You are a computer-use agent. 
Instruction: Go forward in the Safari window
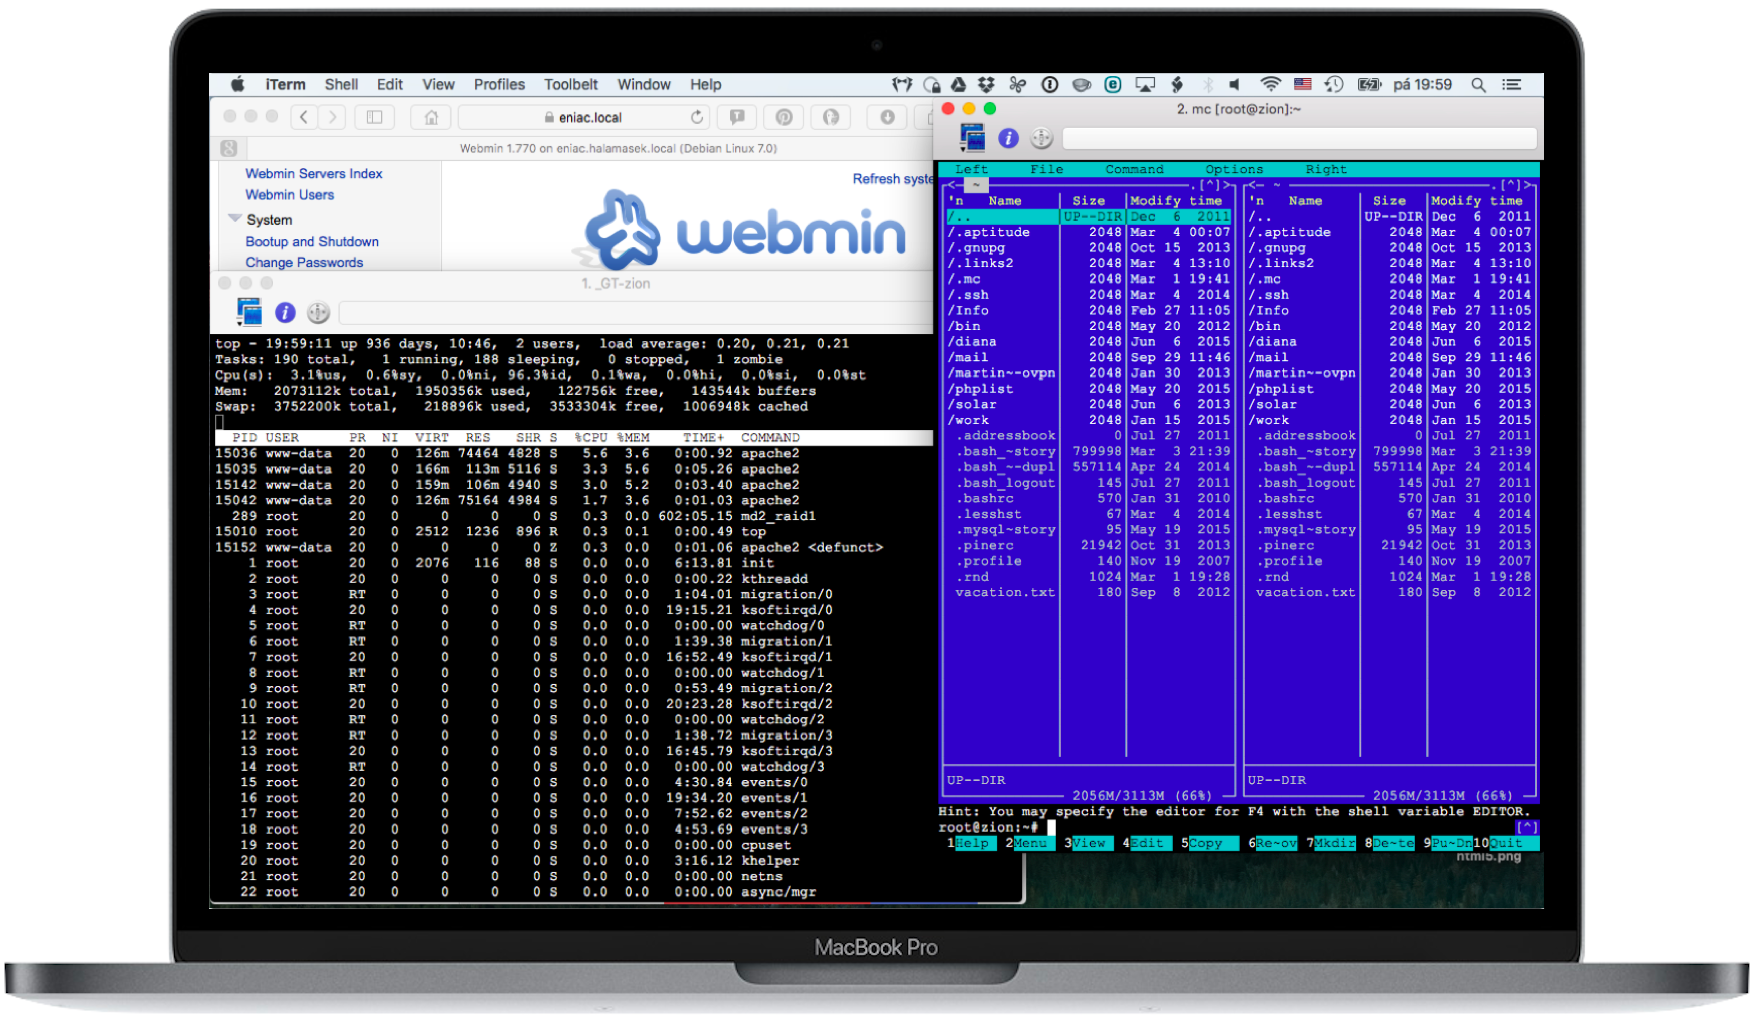(x=333, y=118)
